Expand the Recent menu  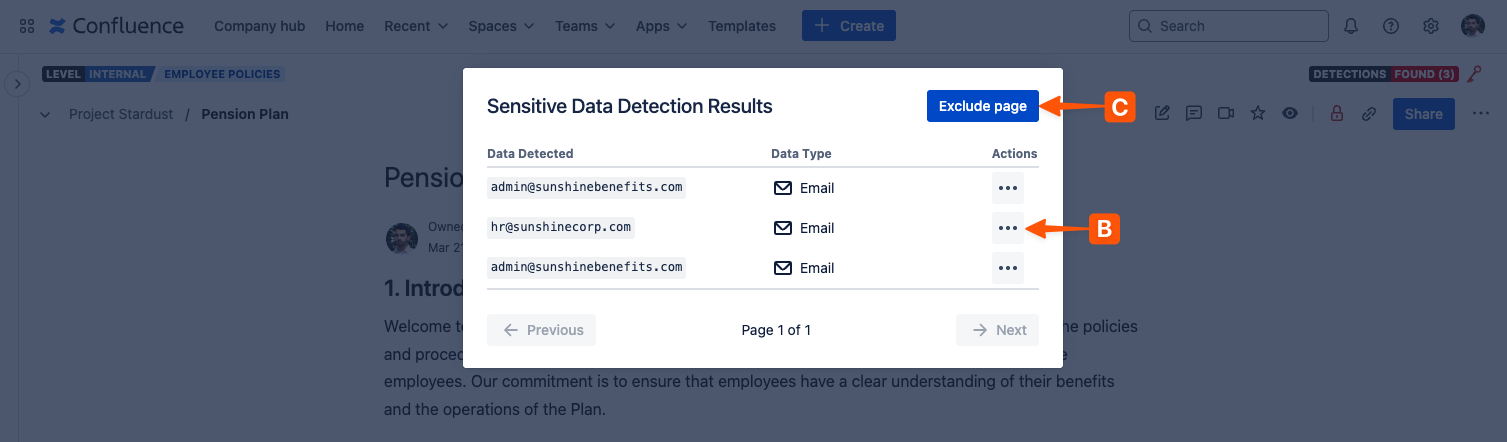point(416,26)
